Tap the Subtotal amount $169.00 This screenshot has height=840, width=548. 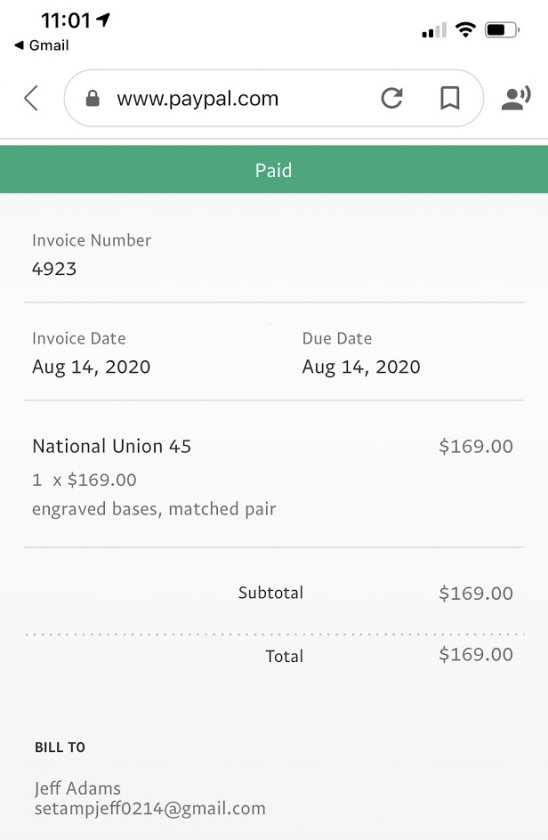click(476, 593)
